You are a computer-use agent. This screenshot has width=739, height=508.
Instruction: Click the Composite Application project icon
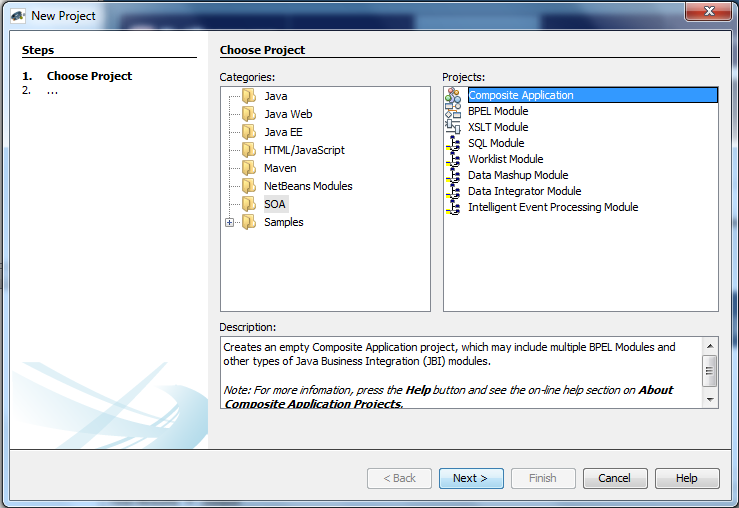click(453, 95)
